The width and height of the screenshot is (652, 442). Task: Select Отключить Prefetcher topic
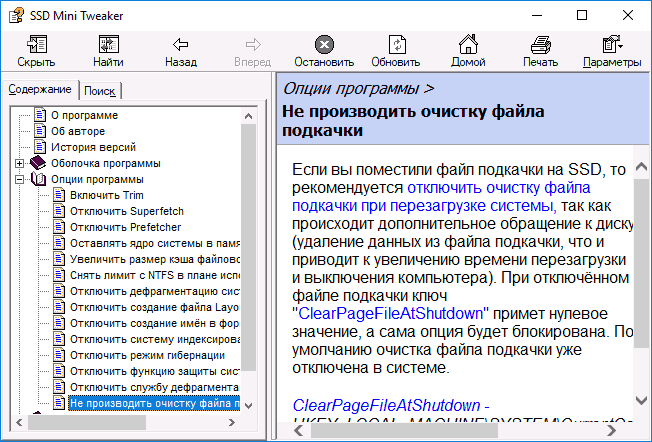[x=126, y=227]
